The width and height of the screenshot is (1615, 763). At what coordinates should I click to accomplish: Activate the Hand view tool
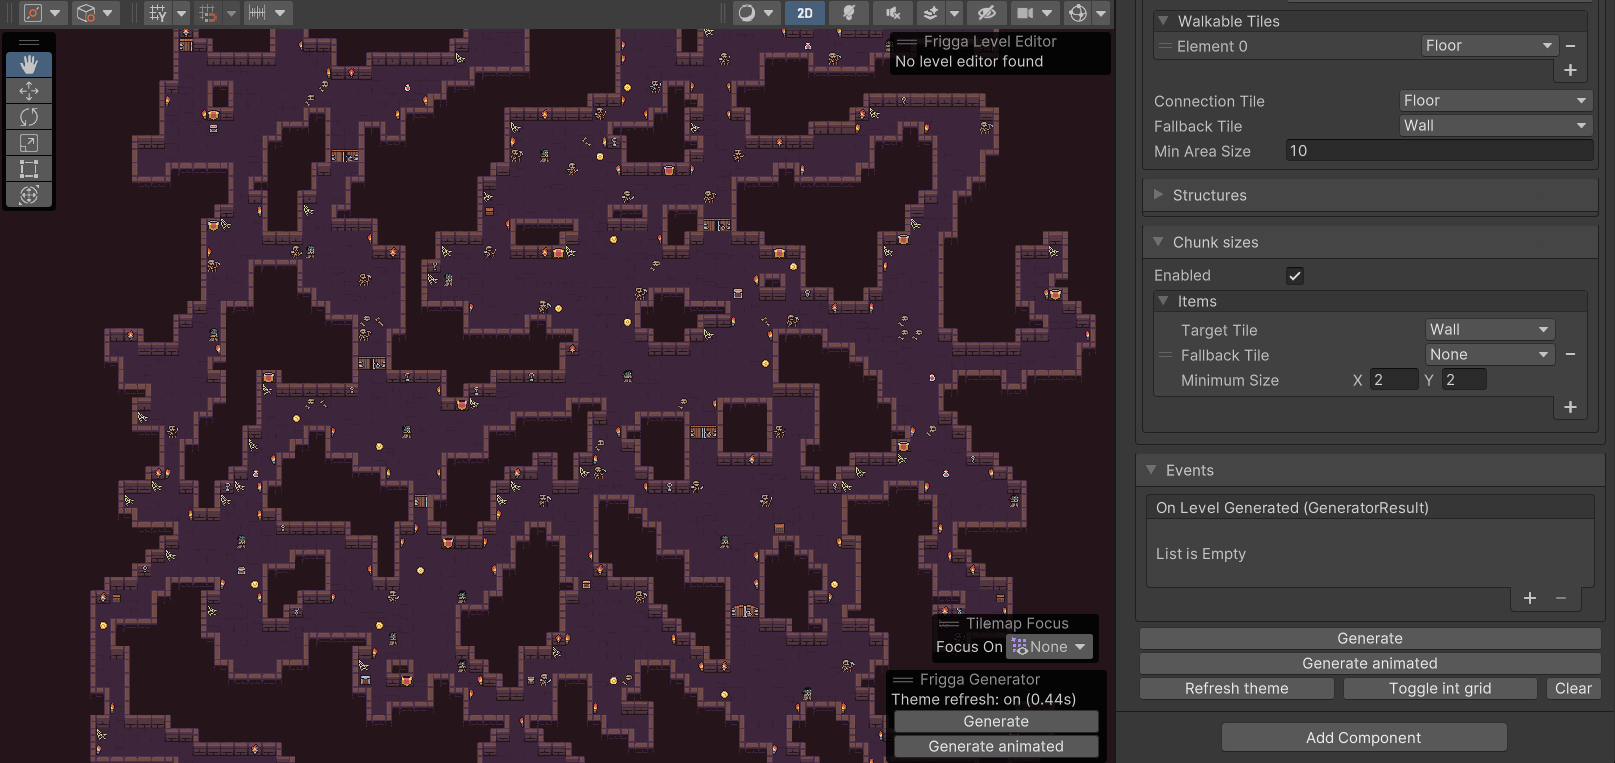29,65
